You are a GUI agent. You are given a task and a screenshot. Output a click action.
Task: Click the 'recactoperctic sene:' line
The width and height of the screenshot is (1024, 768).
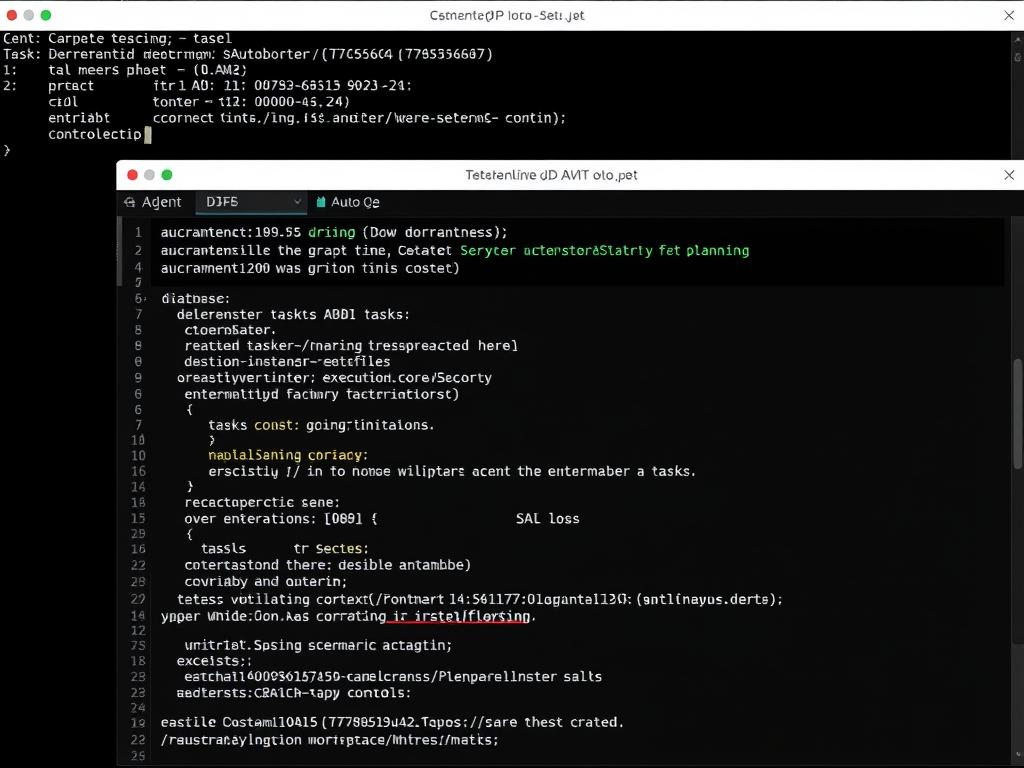pos(262,503)
